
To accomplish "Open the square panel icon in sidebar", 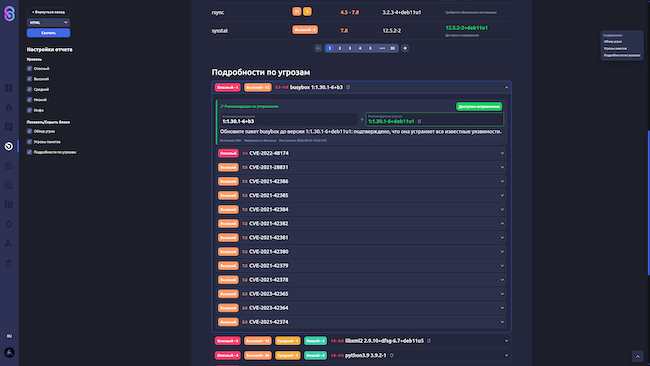I will pyautogui.click(x=9, y=127).
